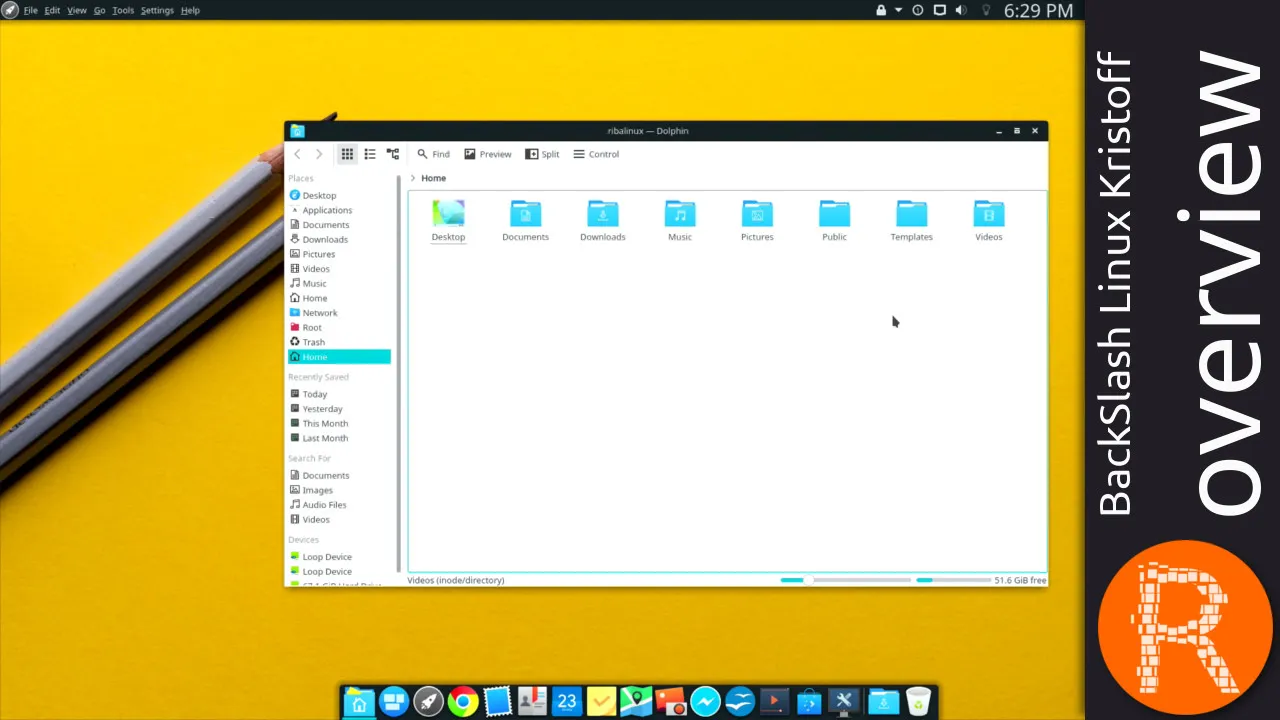Open the Control menu
1280x720 pixels.
coord(596,154)
